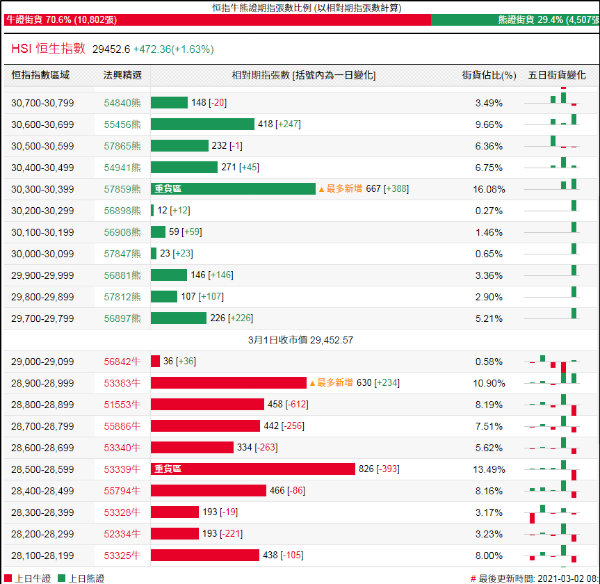
Task: Open the 52334牛 warrant link
Action: click(122, 534)
